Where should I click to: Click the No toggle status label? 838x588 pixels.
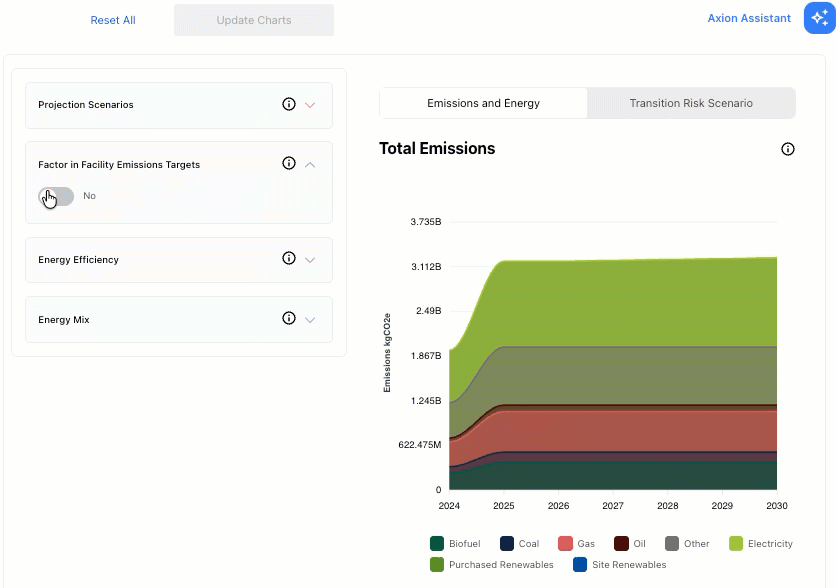[x=89, y=196]
